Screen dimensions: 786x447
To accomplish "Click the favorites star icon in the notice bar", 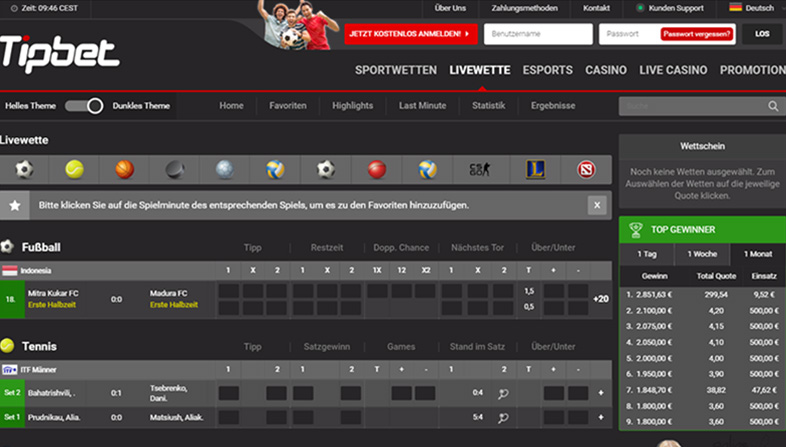I will point(15,205).
